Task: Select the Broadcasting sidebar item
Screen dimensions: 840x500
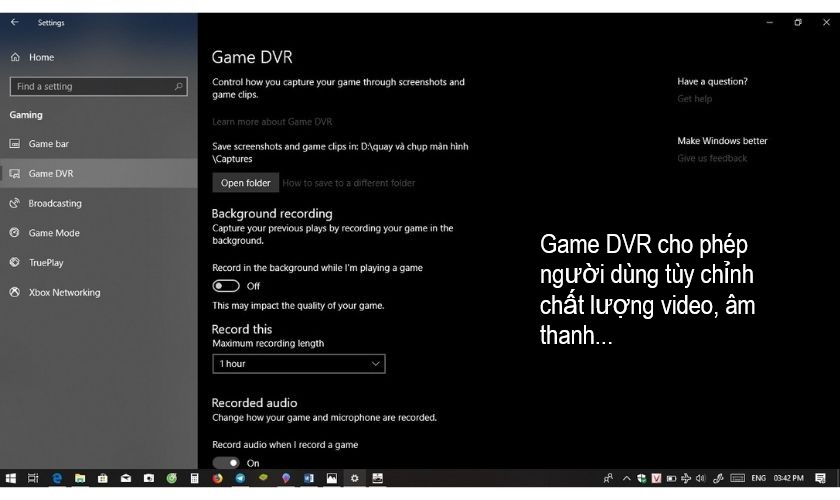Action: coord(54,203)
